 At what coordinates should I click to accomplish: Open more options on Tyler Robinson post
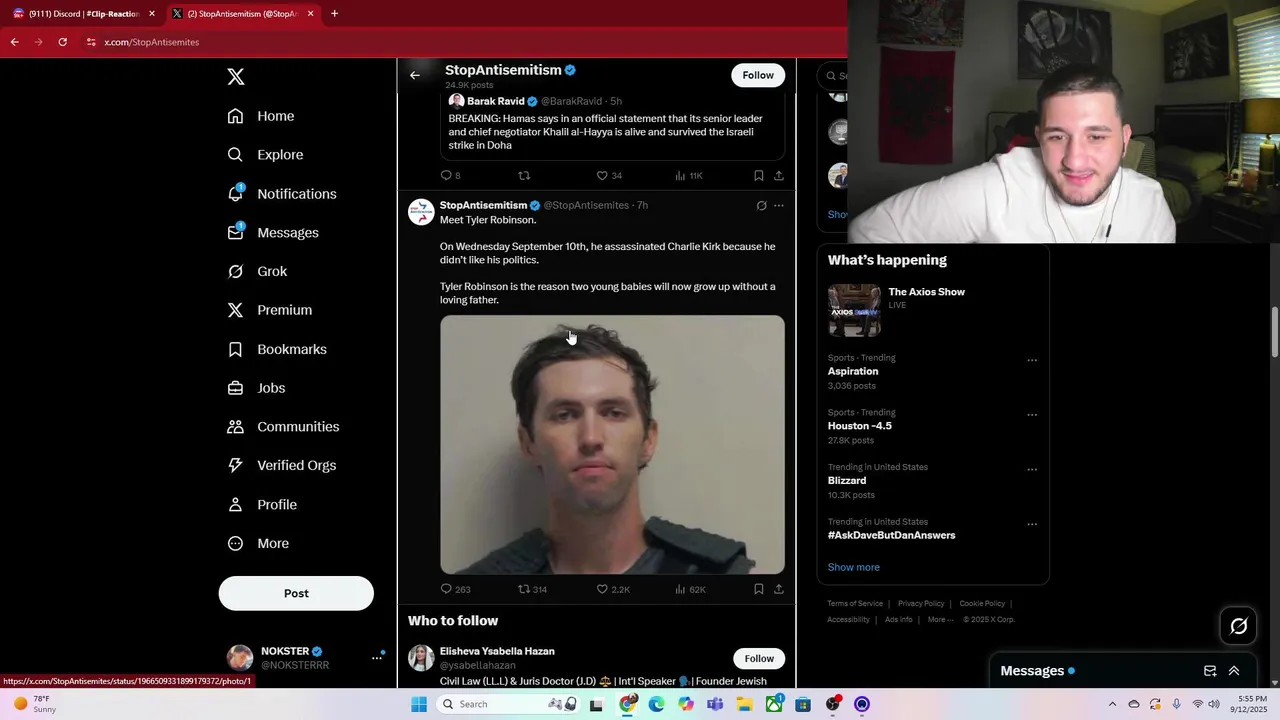(x=779, y=206)
